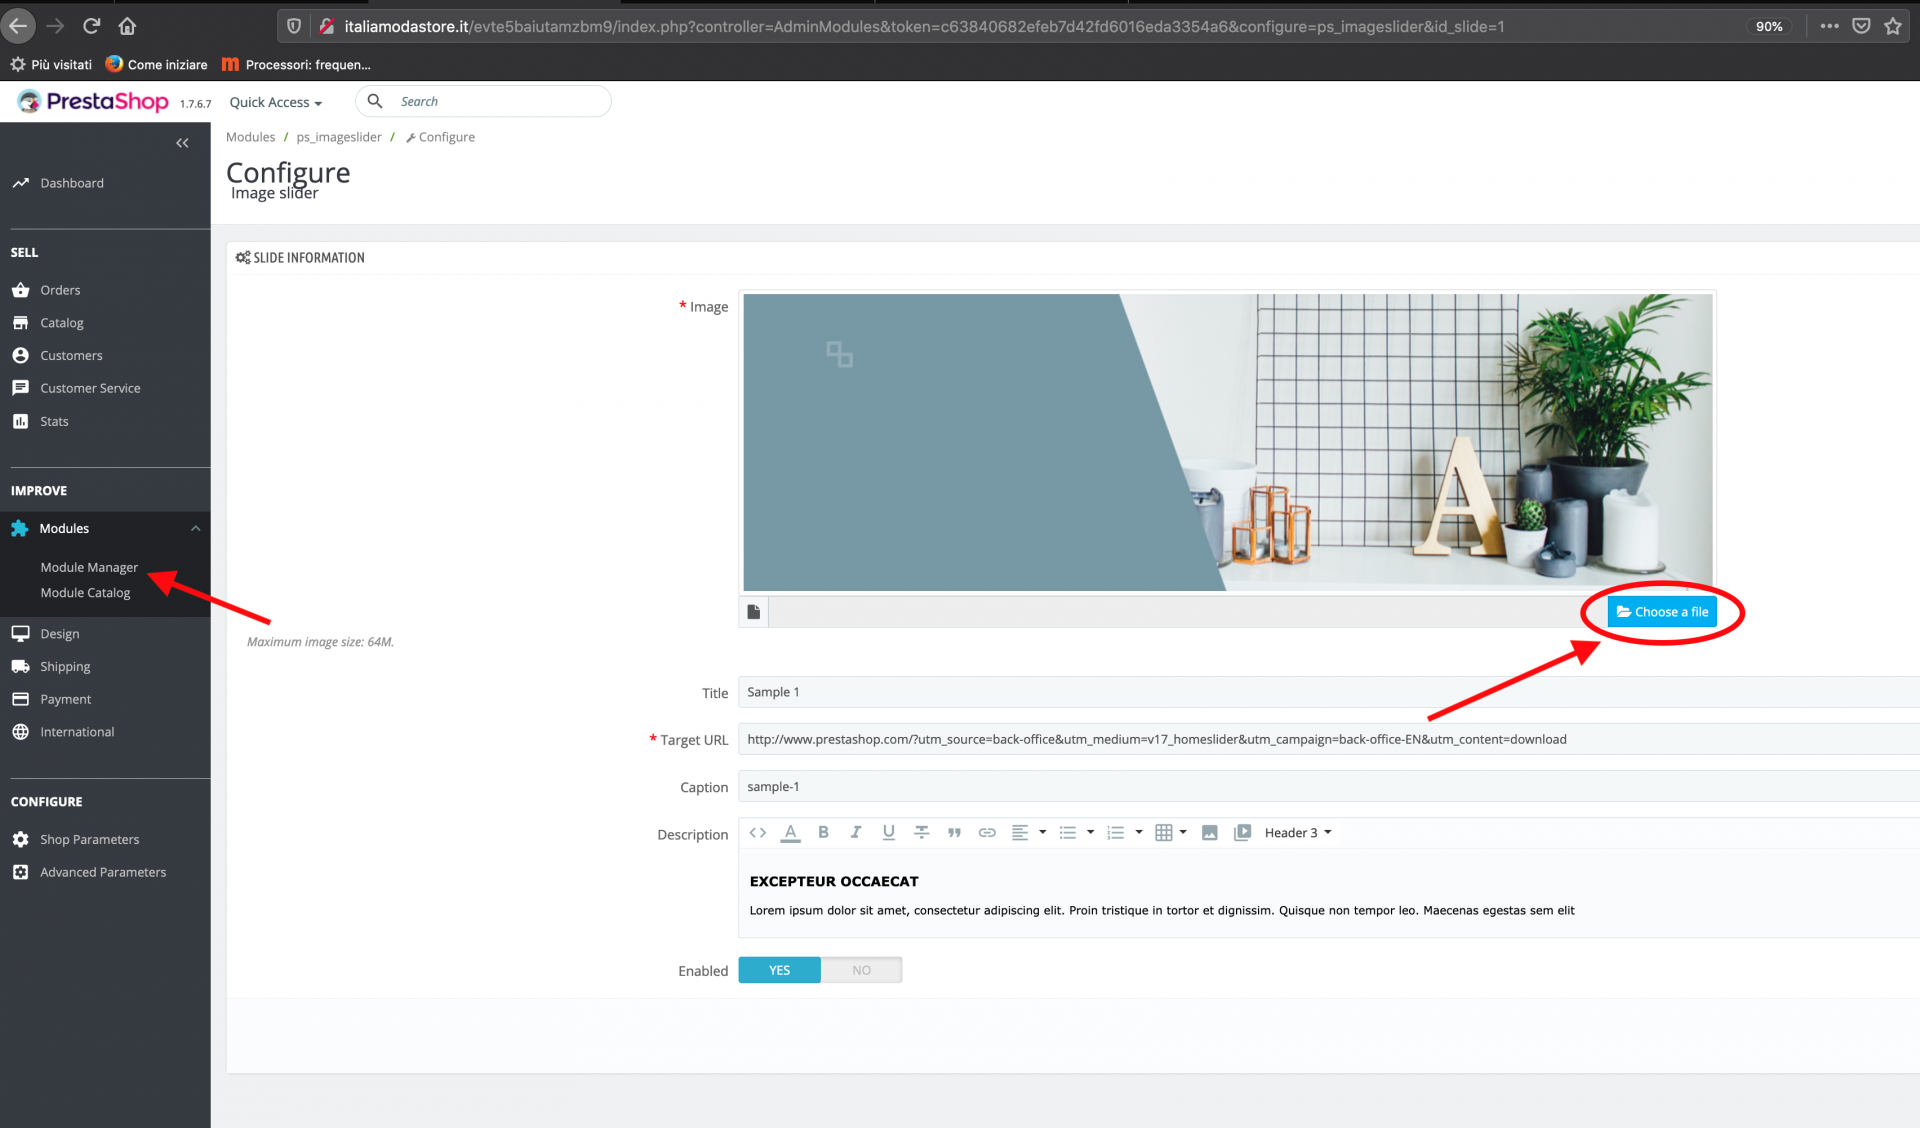Open the Header 3 format dropdown
Image resolution: width=1920 pixels, height=1128 pixels.
point(1297,832)
